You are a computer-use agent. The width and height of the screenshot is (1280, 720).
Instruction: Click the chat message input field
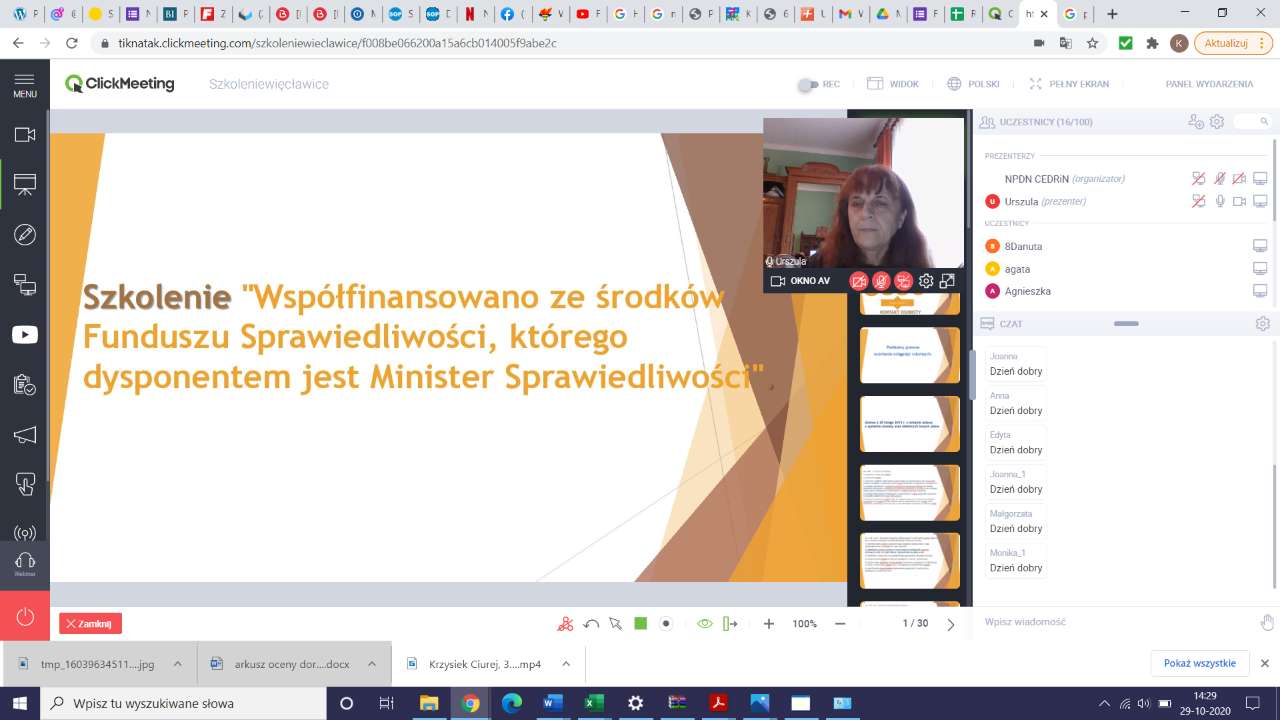point(1110,622)
